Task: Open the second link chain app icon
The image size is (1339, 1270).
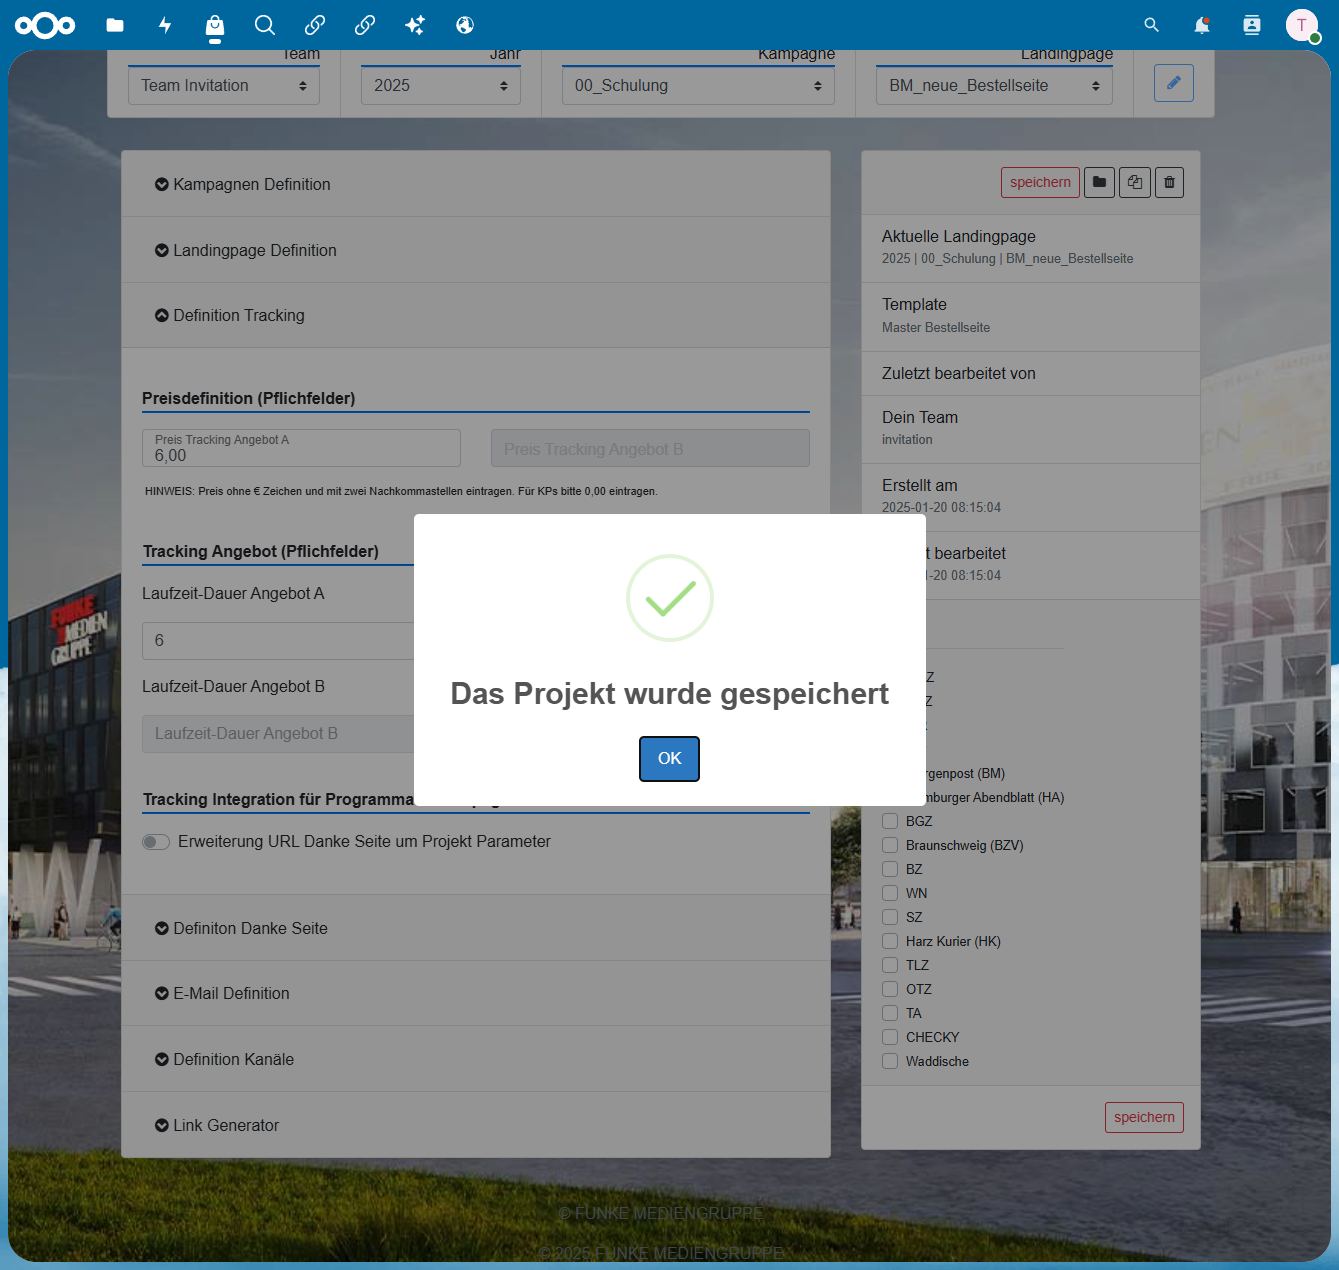Action: click(365, 25)
